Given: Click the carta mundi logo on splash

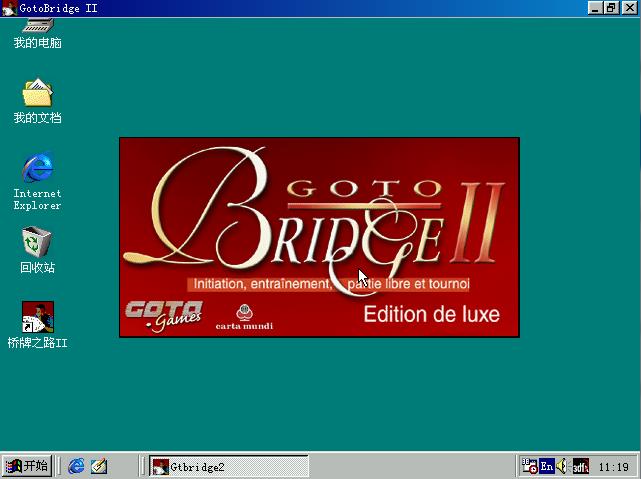Looking at the screenshot, I should tap(244, 318).
